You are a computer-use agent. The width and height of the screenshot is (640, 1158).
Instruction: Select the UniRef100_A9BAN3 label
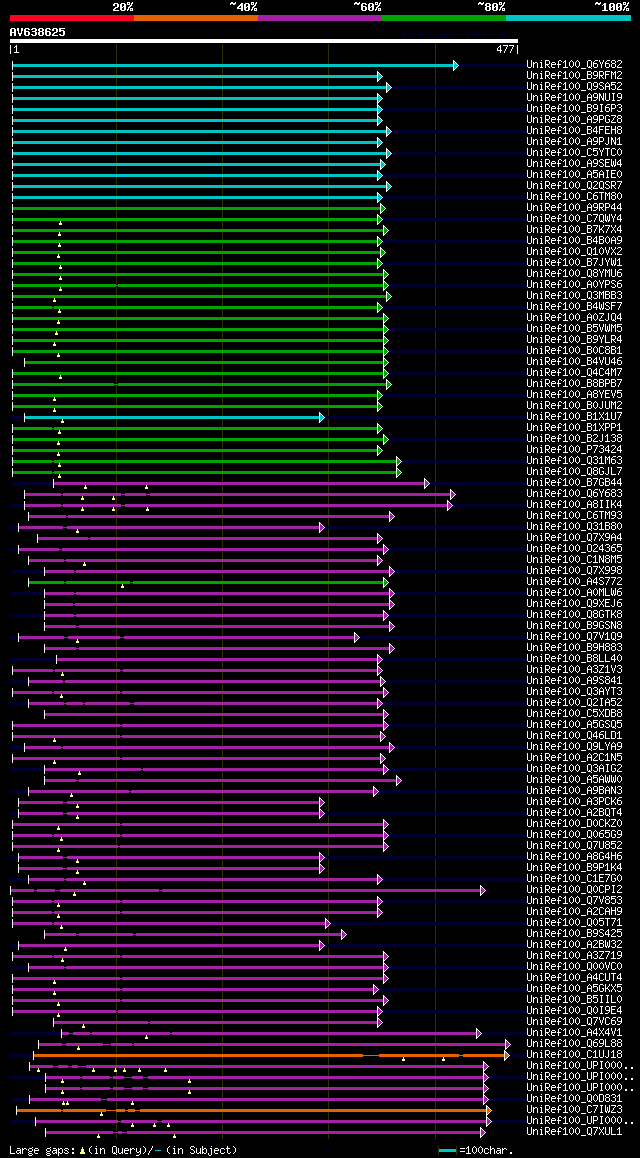[574, 791]
